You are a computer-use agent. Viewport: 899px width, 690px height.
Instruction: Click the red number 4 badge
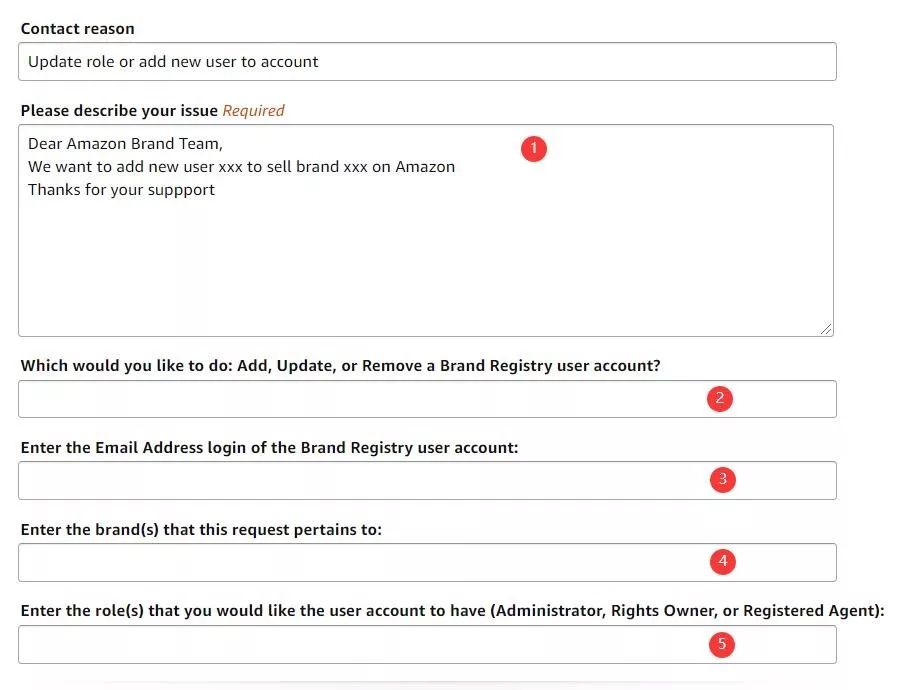point(722,562)
